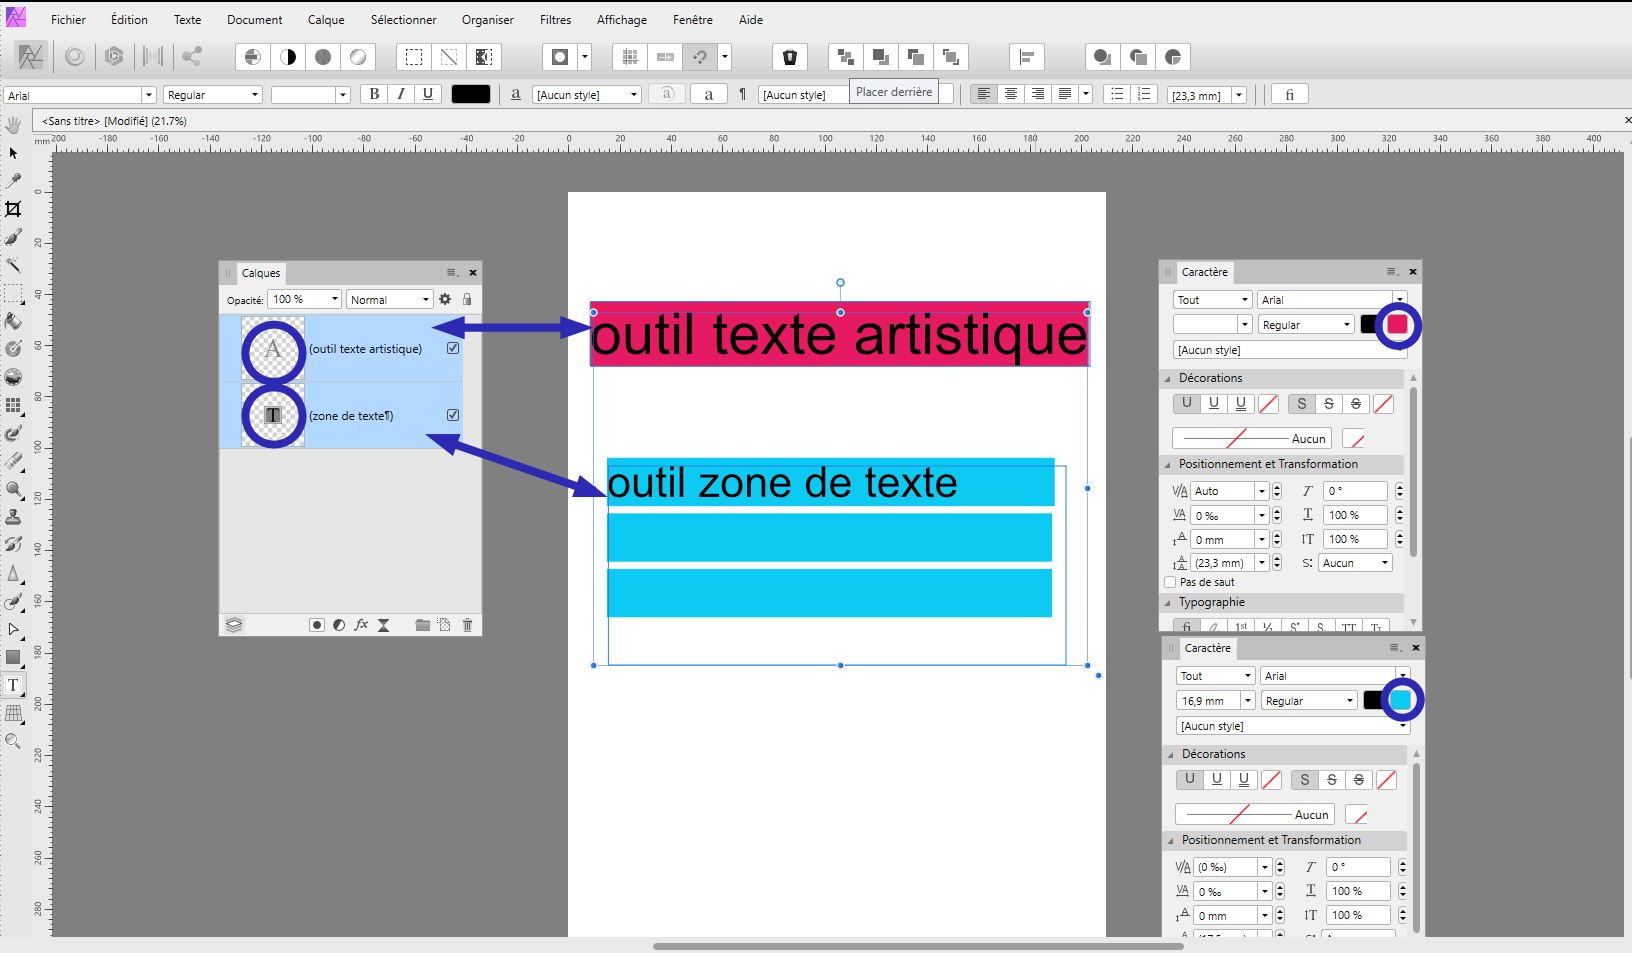
Task: Delete layer using Calques trash icon
Action: [x=467, y=625]
